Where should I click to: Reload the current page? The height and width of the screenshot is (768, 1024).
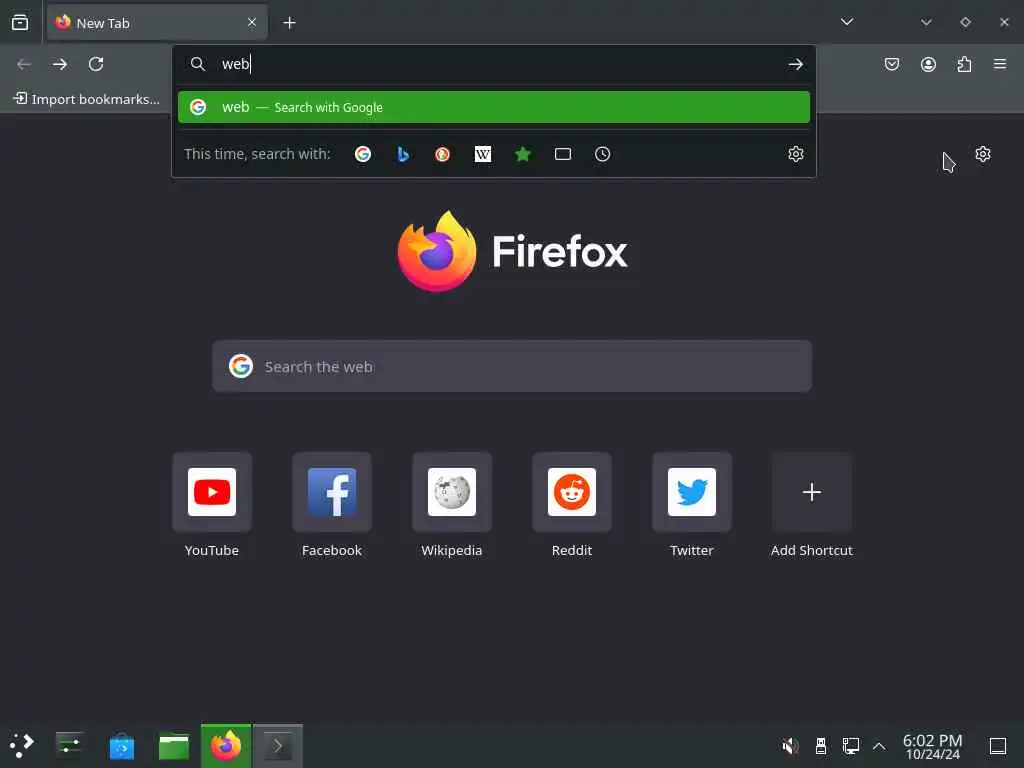96,64
